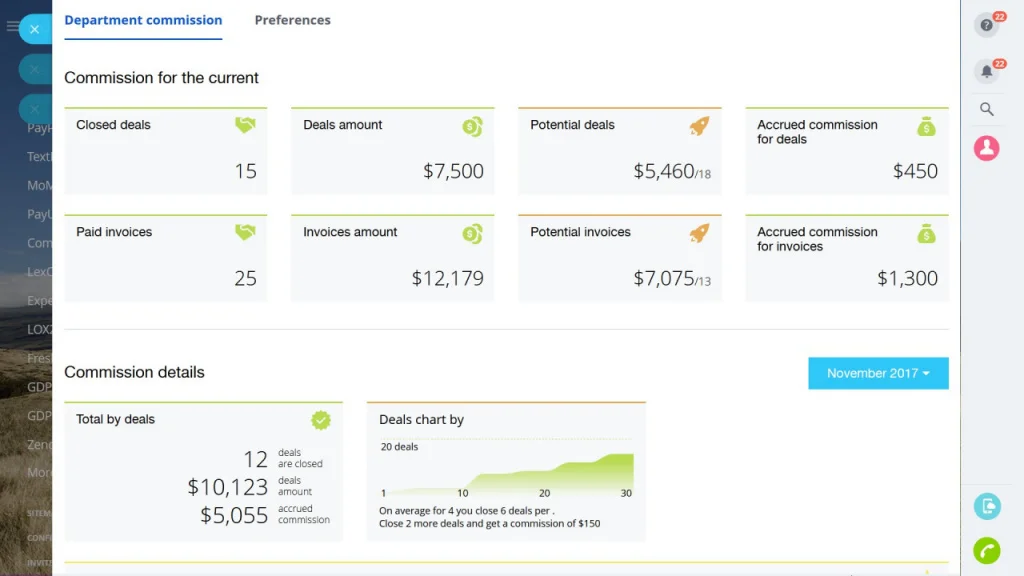Screen dimensions: 1024x576
Task: Close the slider panel with X button
Action: pyautogui.click(x=35, y=29)
